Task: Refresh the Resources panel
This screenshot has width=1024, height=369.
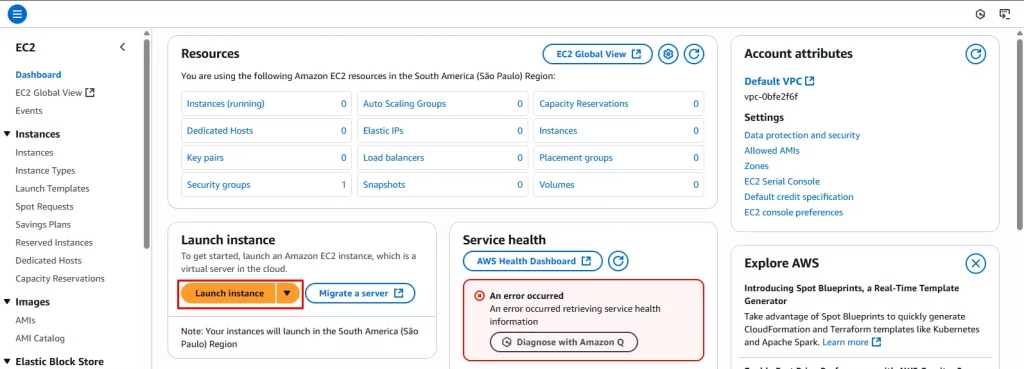Action: coord(694,54)
